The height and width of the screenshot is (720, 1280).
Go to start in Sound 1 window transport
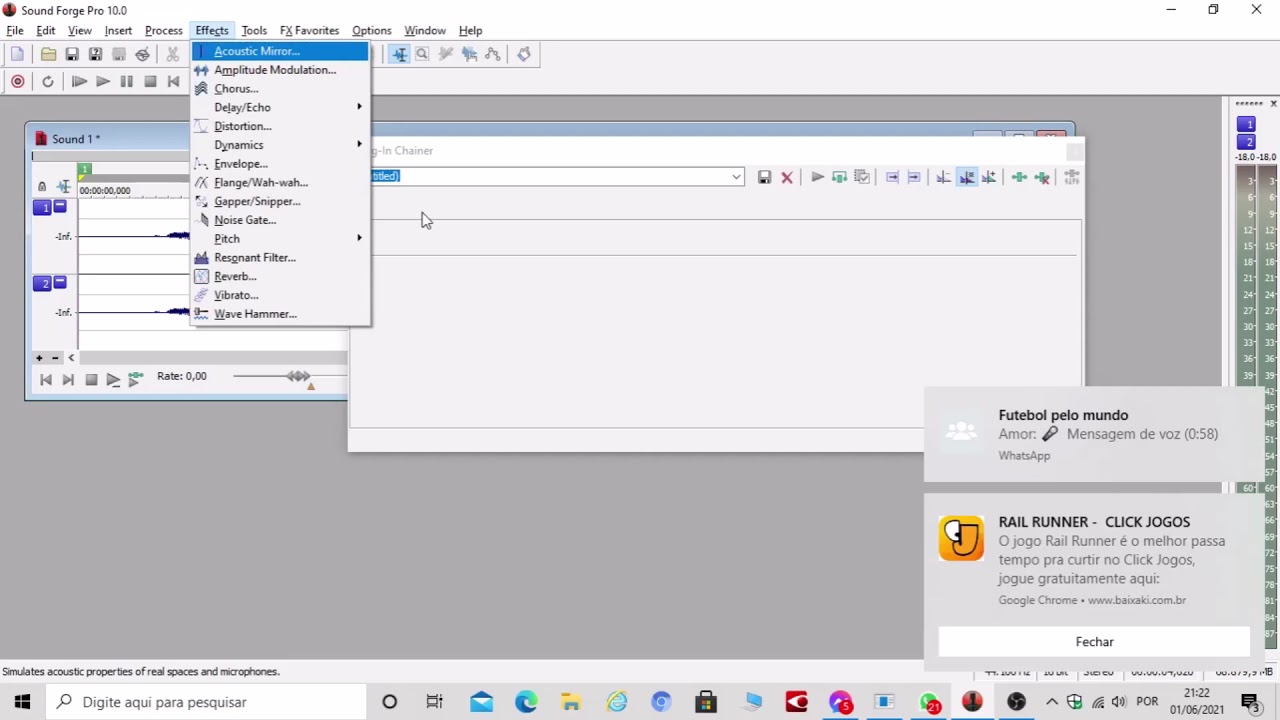[45, 380]
